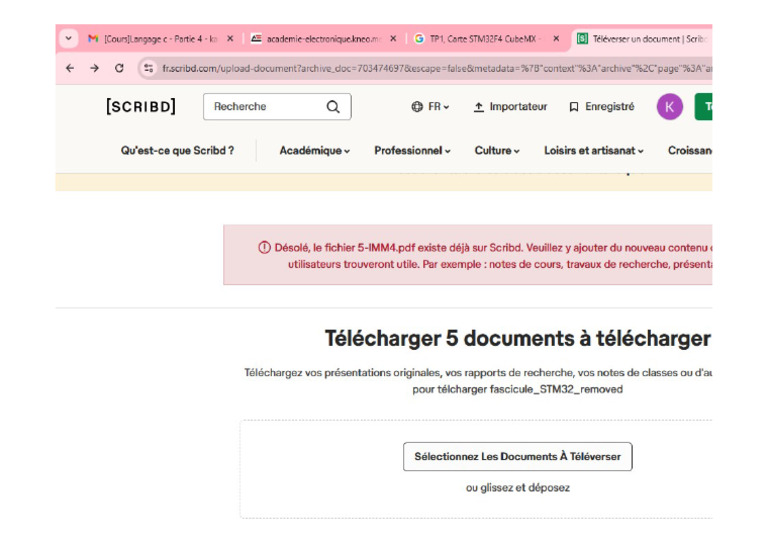This screenshot has width=768, height=543.
Task: Open the Croissance menu item
Action: tap(690, 151)
